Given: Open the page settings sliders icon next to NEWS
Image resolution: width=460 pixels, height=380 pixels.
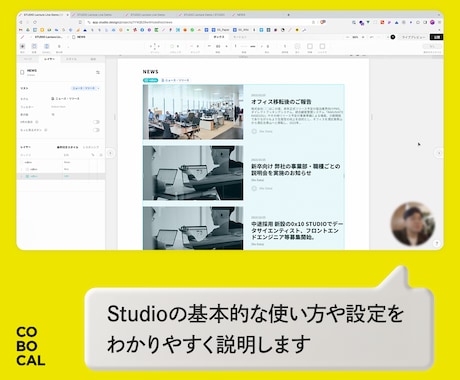Looking at the screenshot, I should [x=98, y=72].
